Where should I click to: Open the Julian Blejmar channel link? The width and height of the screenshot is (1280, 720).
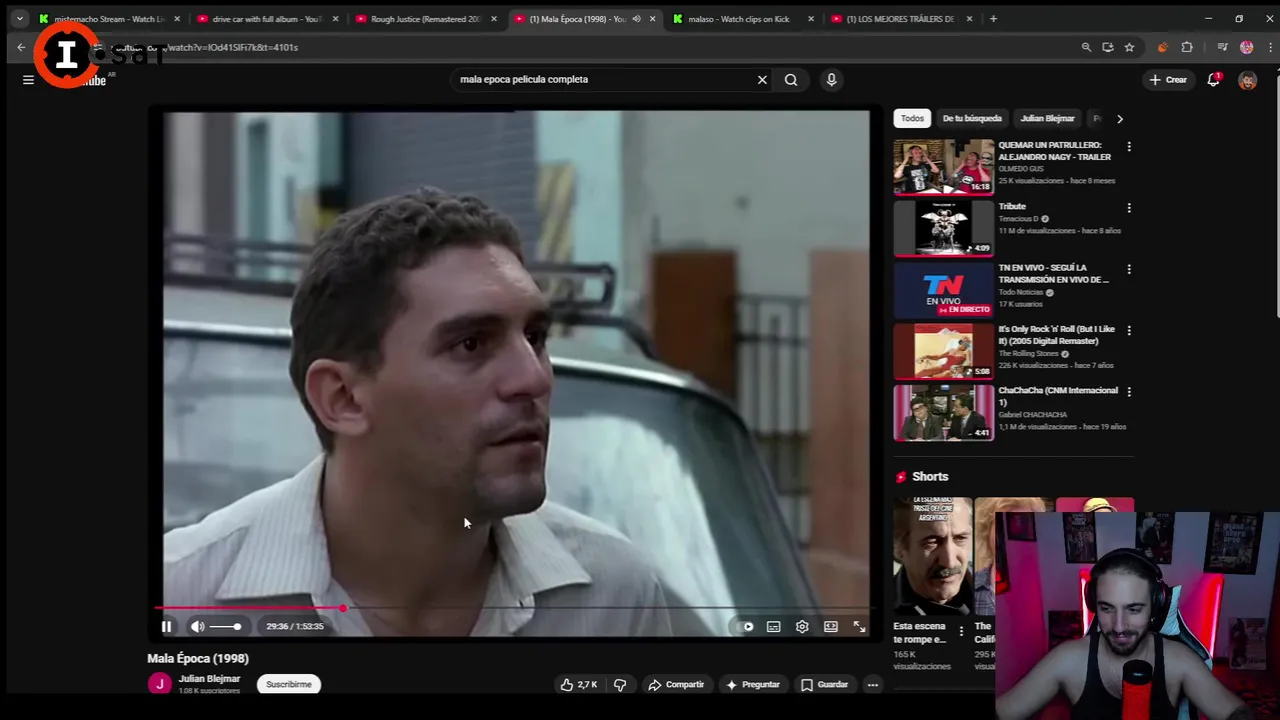click(209, 679)
